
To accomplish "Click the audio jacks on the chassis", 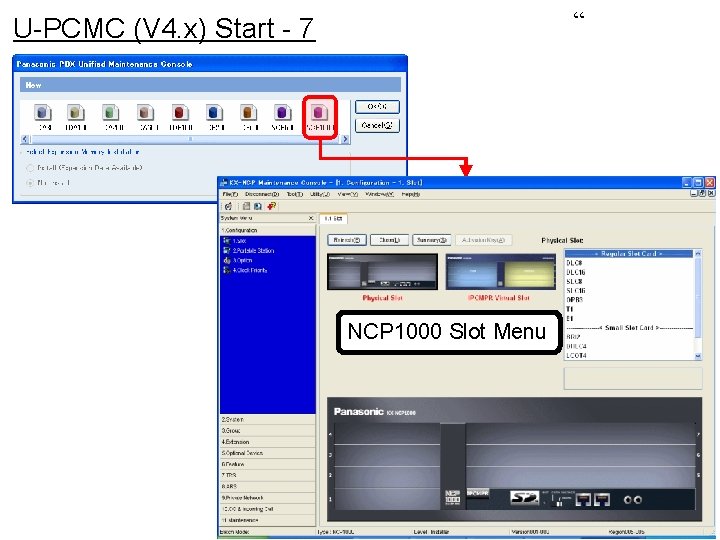I will (632, 500).
